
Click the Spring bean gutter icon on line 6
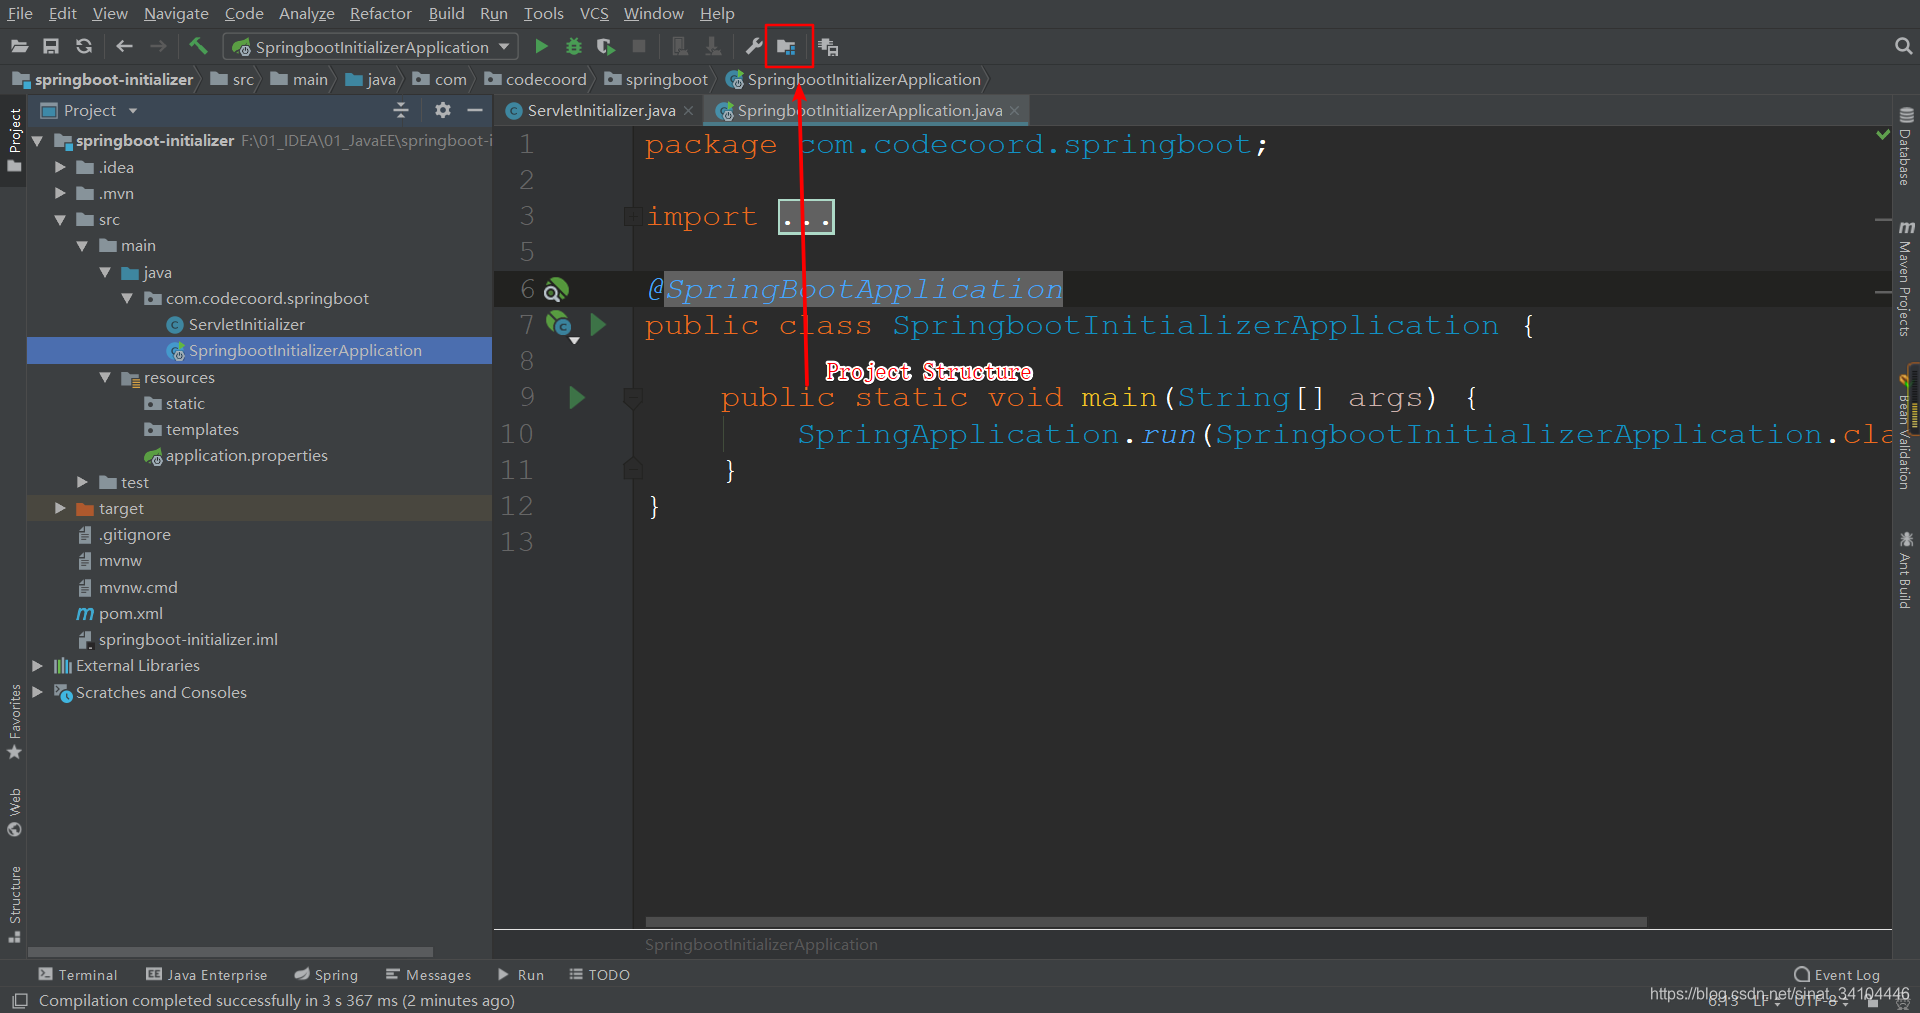click(x=557, y=289)
